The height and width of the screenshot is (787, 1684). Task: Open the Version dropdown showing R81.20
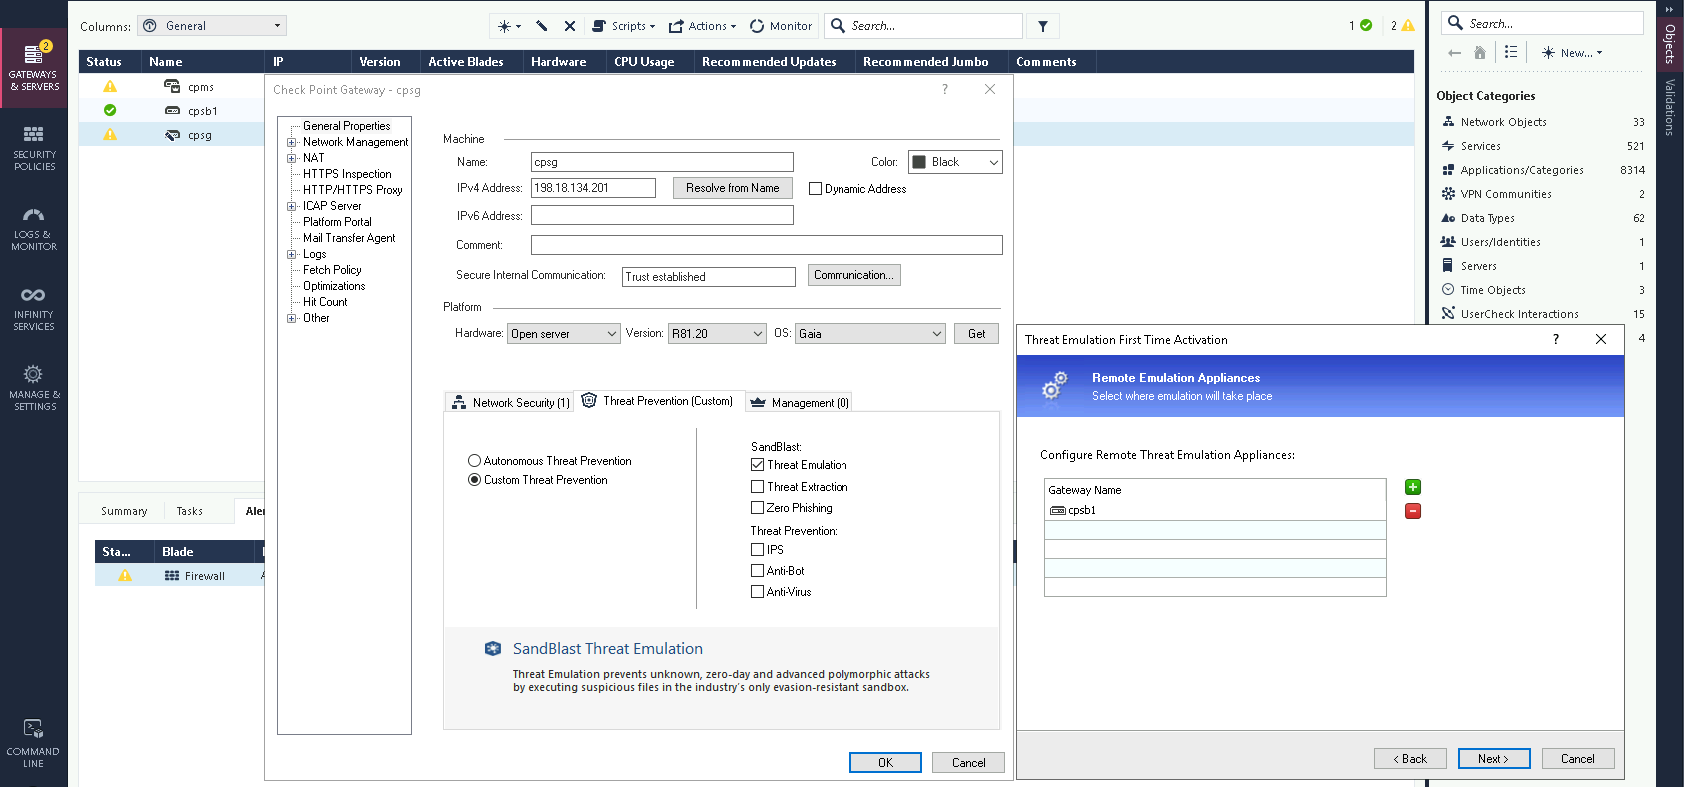tap(717, 334)
